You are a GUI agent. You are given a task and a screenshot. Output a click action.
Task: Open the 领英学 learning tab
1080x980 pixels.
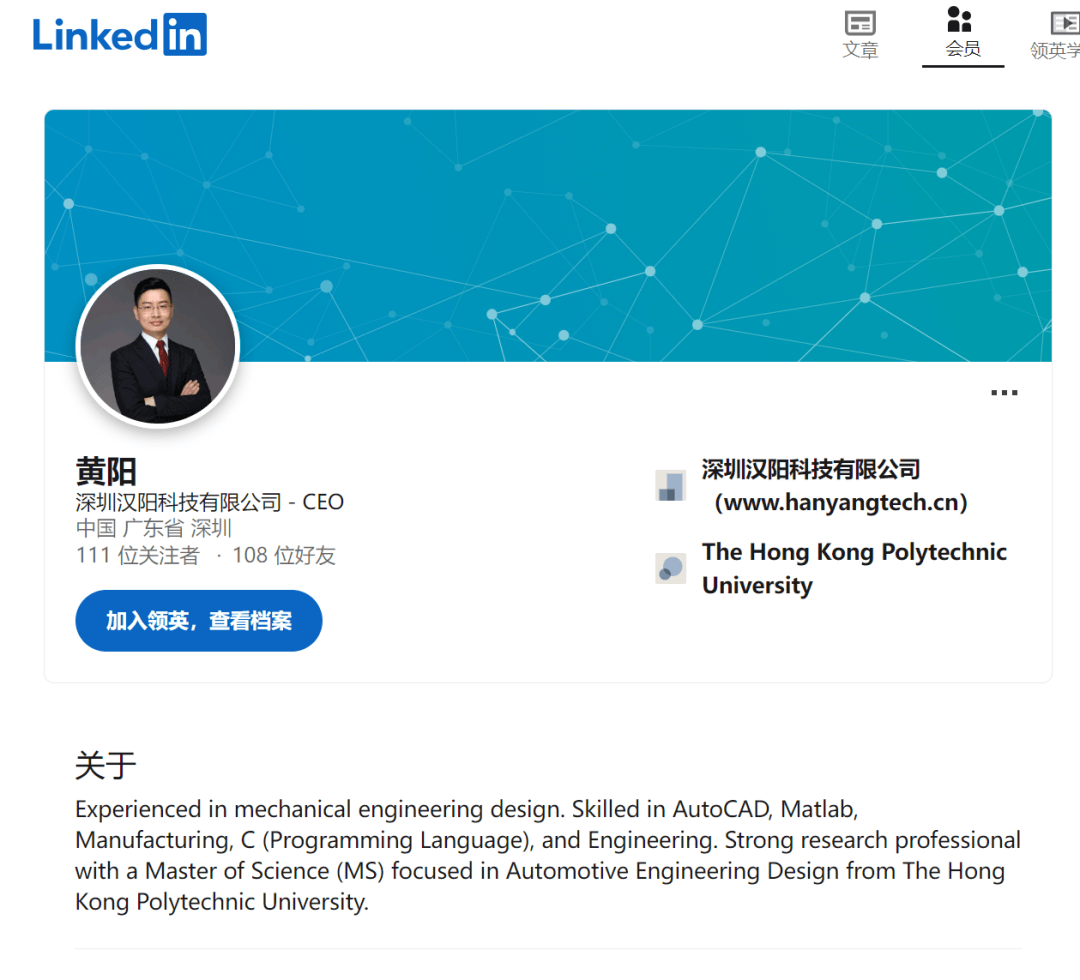1055,36
